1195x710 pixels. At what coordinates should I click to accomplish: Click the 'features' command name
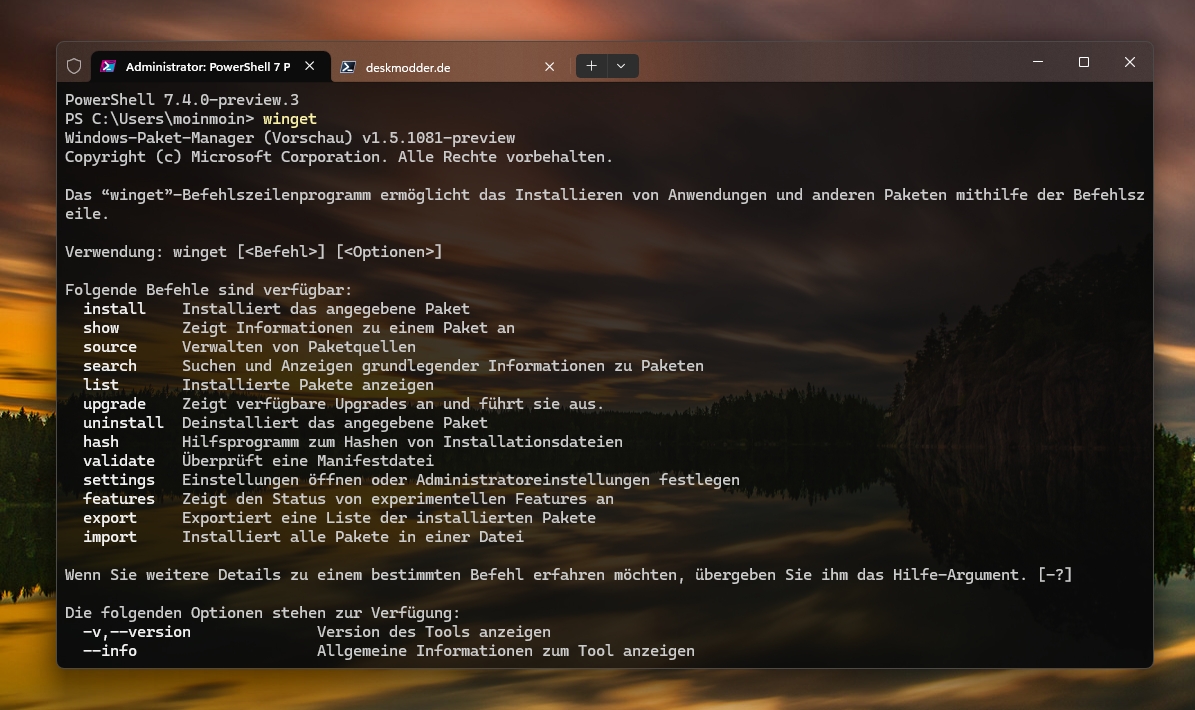pos(119,499)
